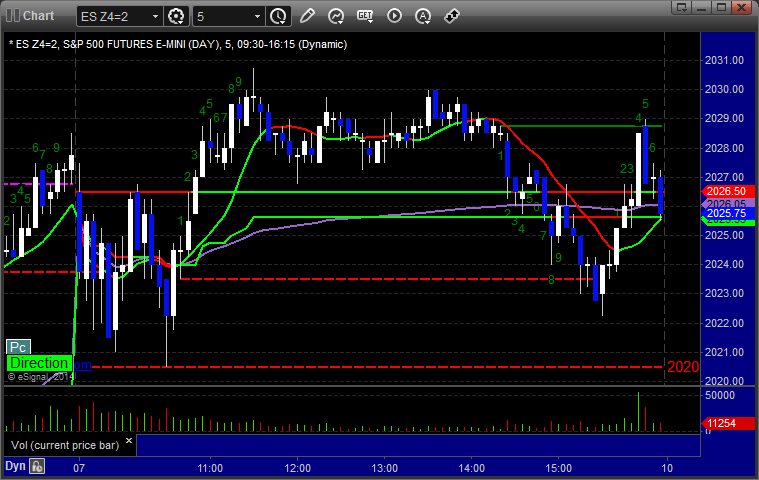Click the Pc button on chart
Viewport: 759px width, 480px height.
18,347
